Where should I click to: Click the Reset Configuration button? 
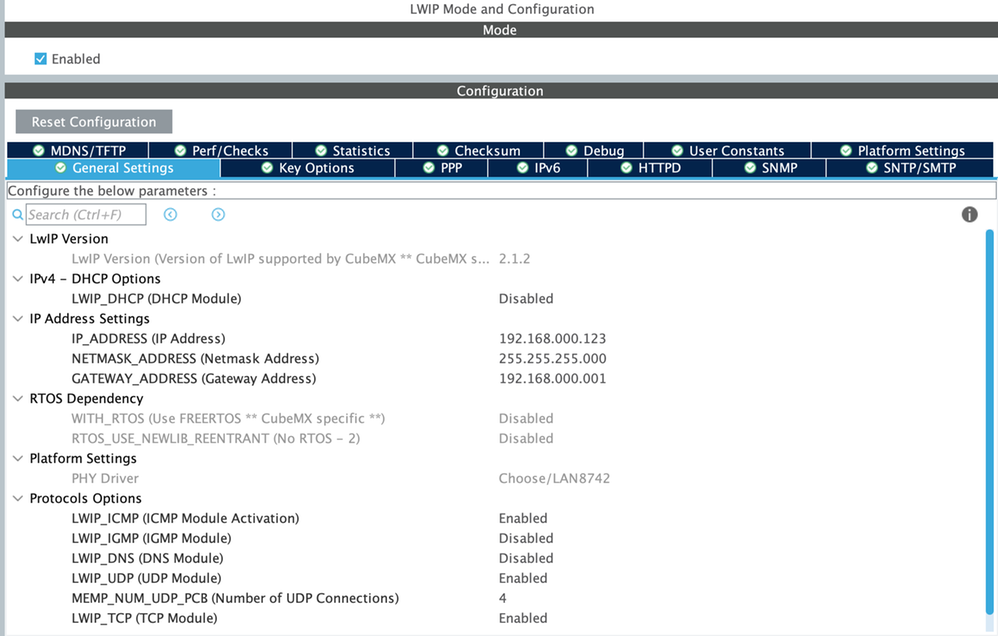click(x=94, y=122)
